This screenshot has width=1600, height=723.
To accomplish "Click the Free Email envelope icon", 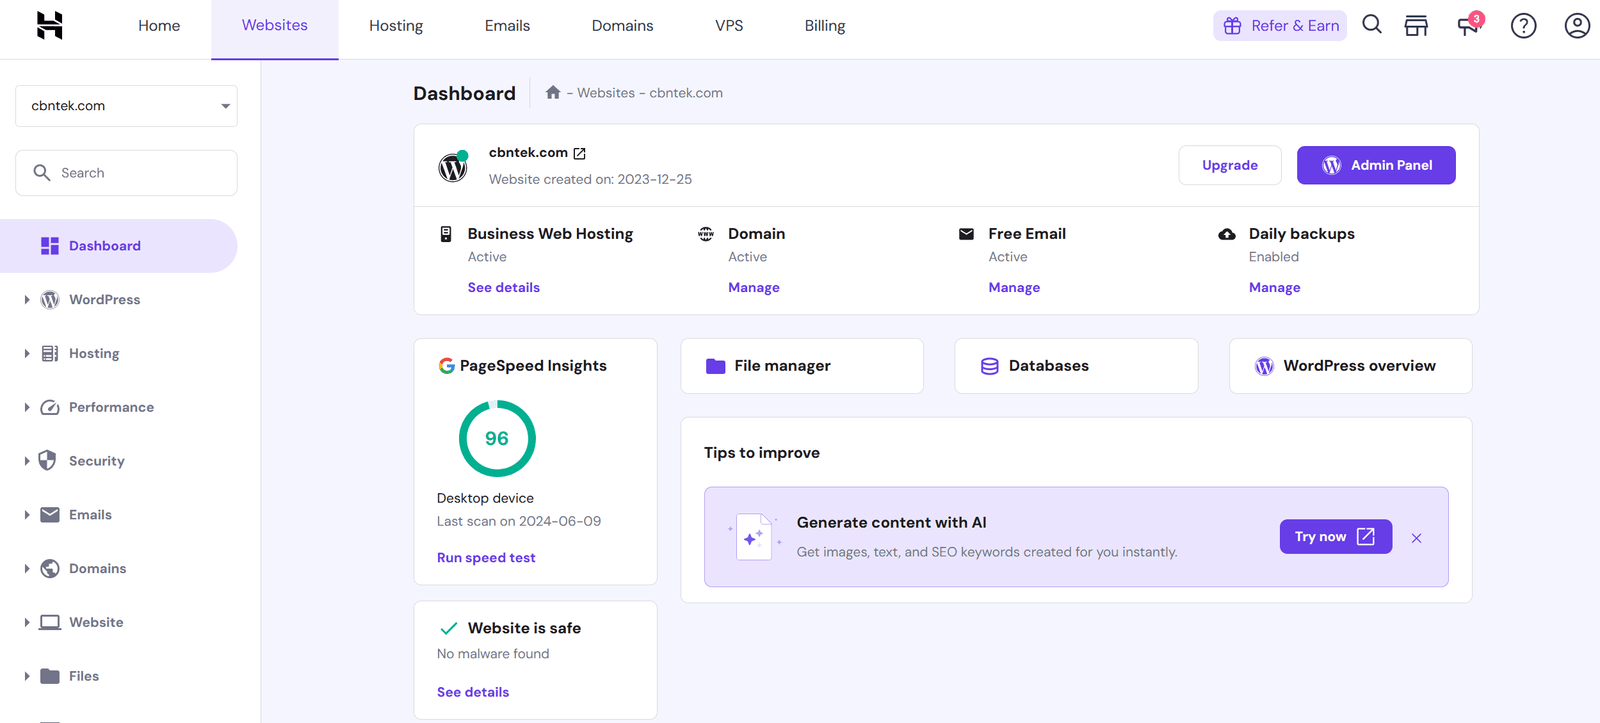I will (966, 234).
